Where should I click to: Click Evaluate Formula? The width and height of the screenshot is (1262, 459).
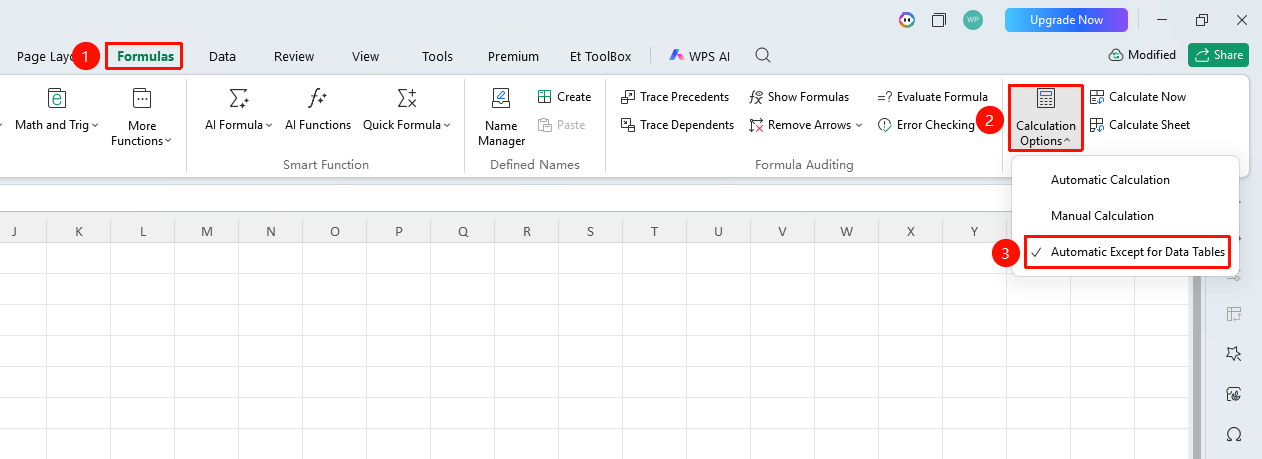[x=933, y=97]
